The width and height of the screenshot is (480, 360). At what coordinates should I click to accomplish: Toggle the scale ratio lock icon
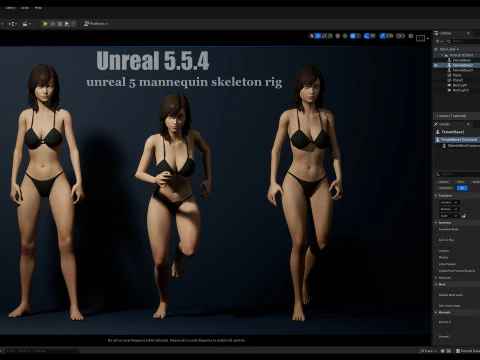pyautogui.click(x=464, y=216)
